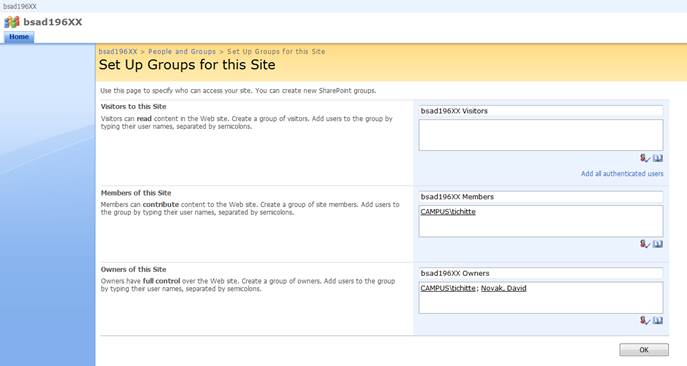Focus the bsad196XX Visitors name field
This screenshot has width=687, height=366.
(541, 111)
